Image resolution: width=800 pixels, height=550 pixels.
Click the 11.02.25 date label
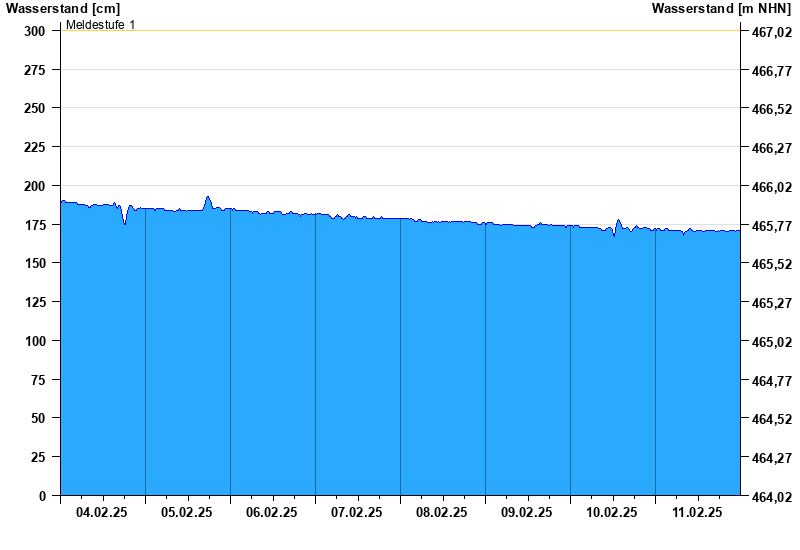click(x=697, y=512)
